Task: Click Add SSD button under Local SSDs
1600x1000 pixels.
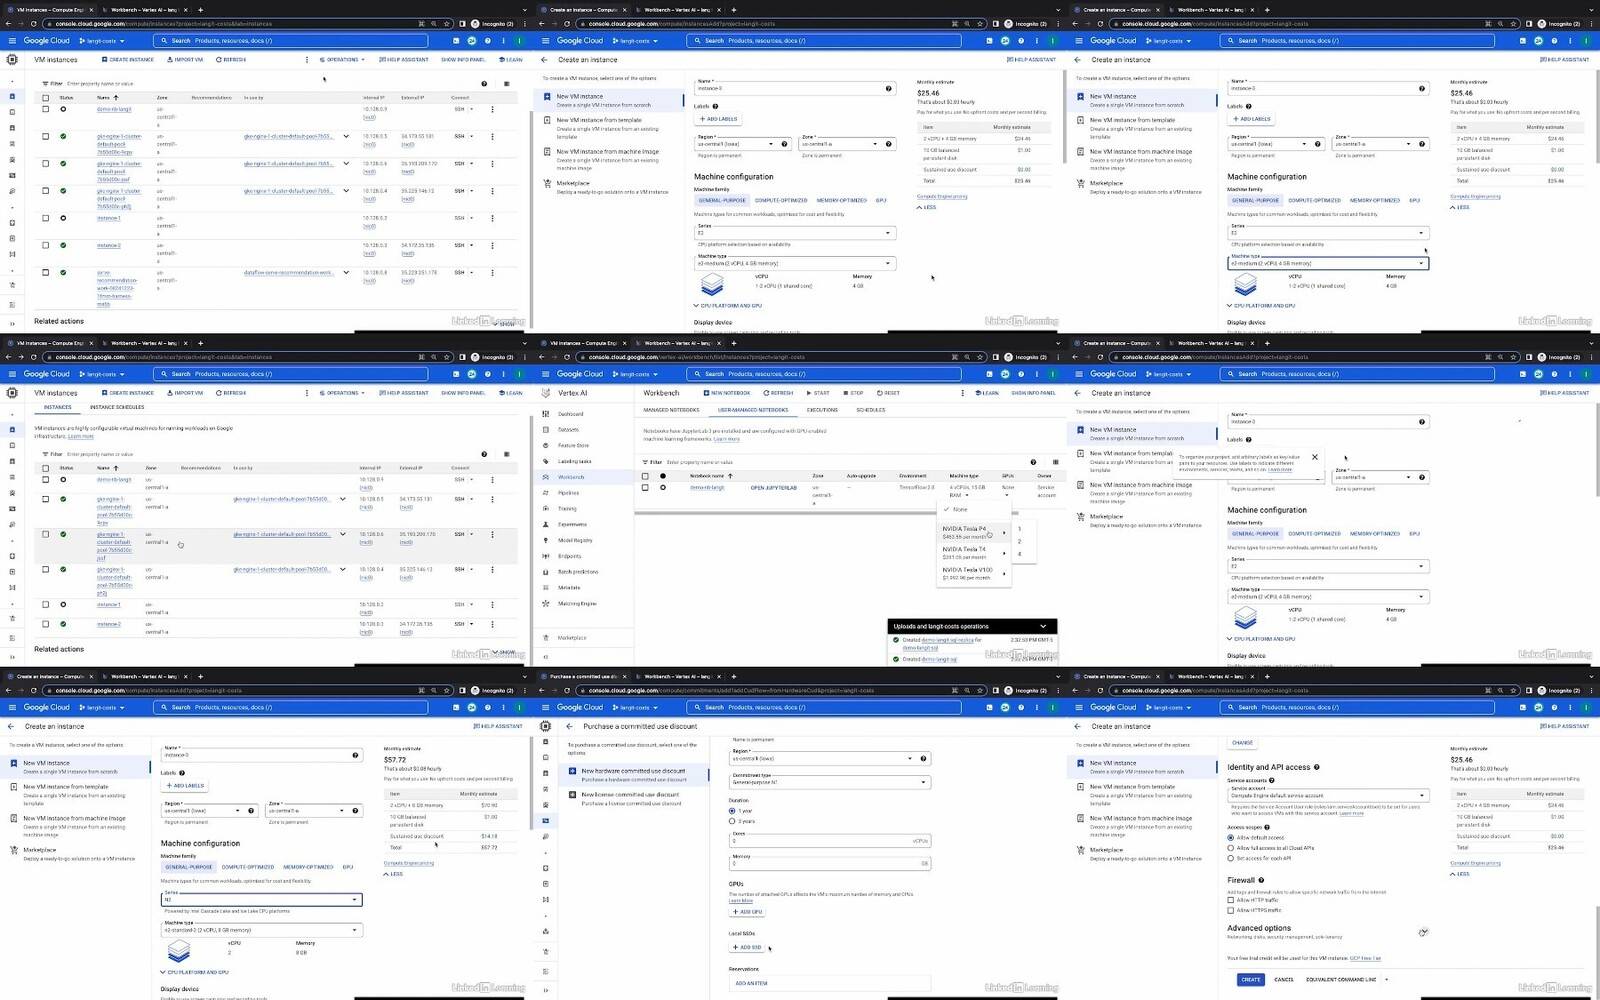Action: [x=747, y=947]
